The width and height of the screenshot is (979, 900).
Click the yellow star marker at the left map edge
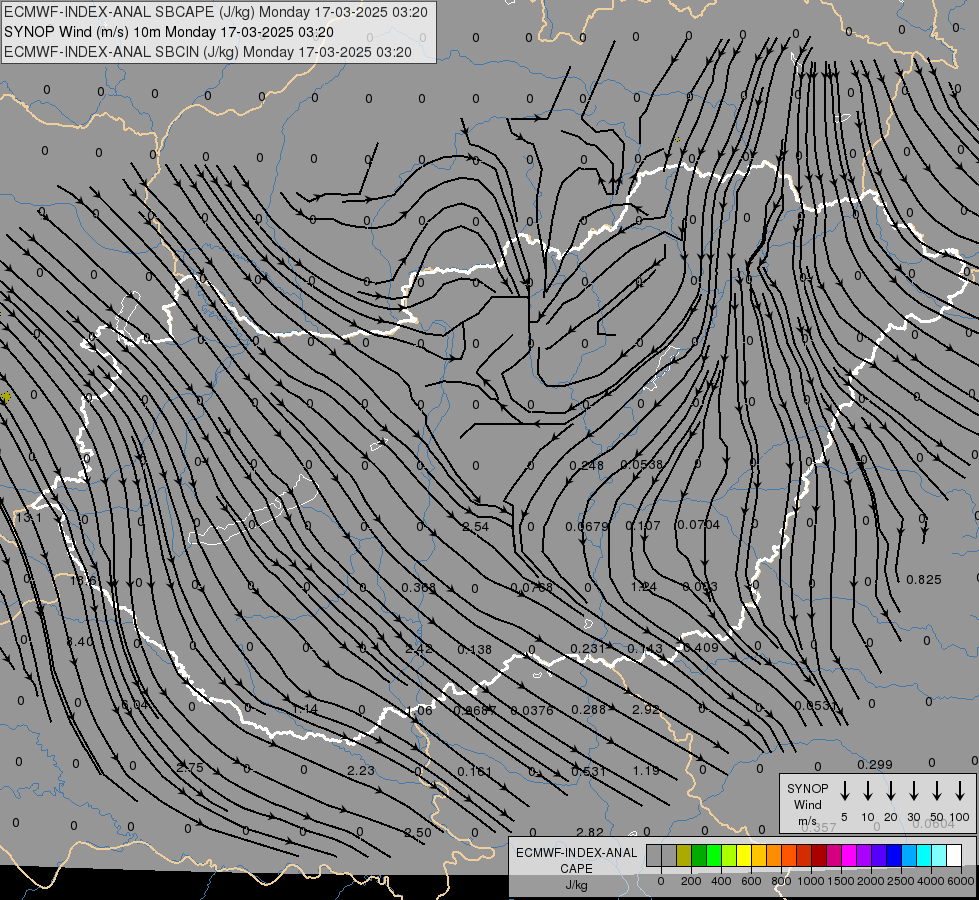point(6,397)
